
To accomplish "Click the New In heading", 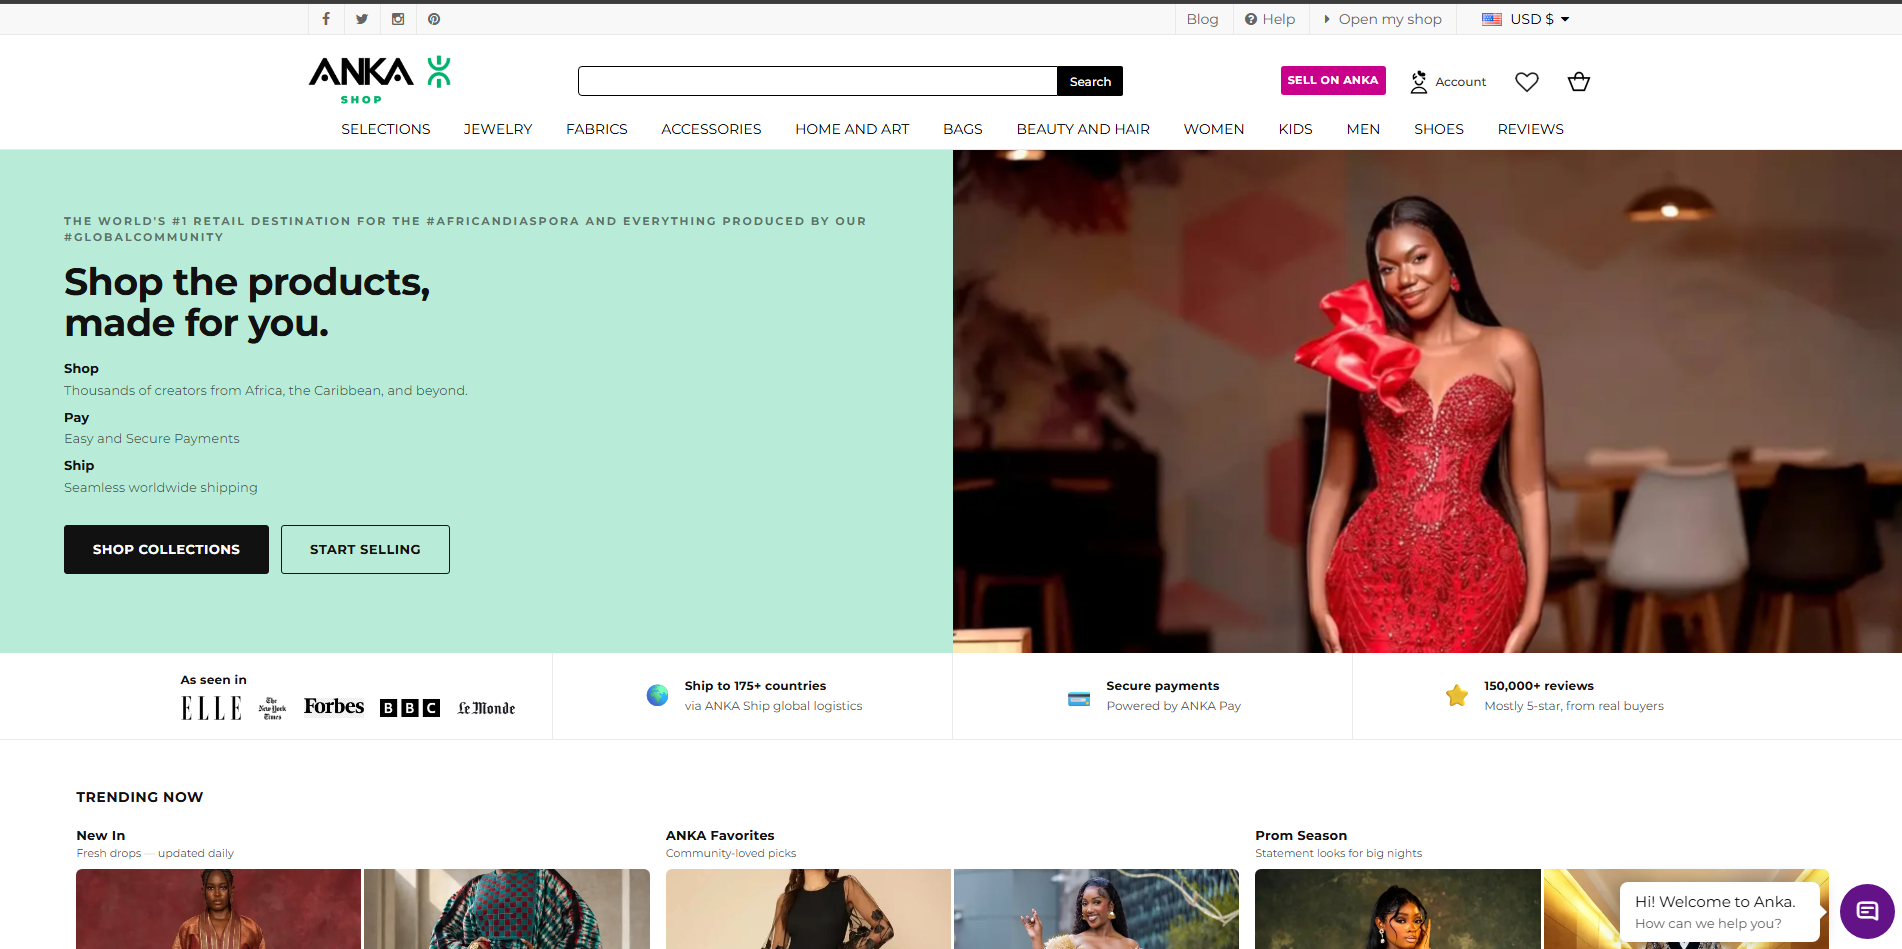I will pos(101,835).
